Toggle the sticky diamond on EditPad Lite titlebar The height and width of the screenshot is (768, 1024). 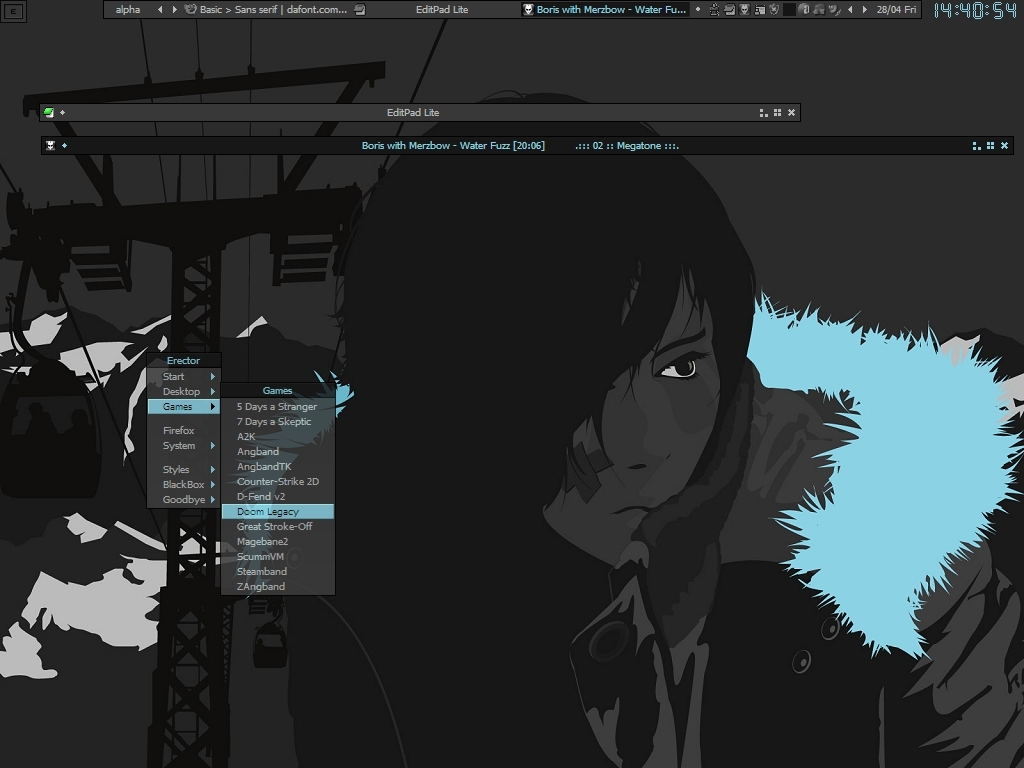click(63, 112)
